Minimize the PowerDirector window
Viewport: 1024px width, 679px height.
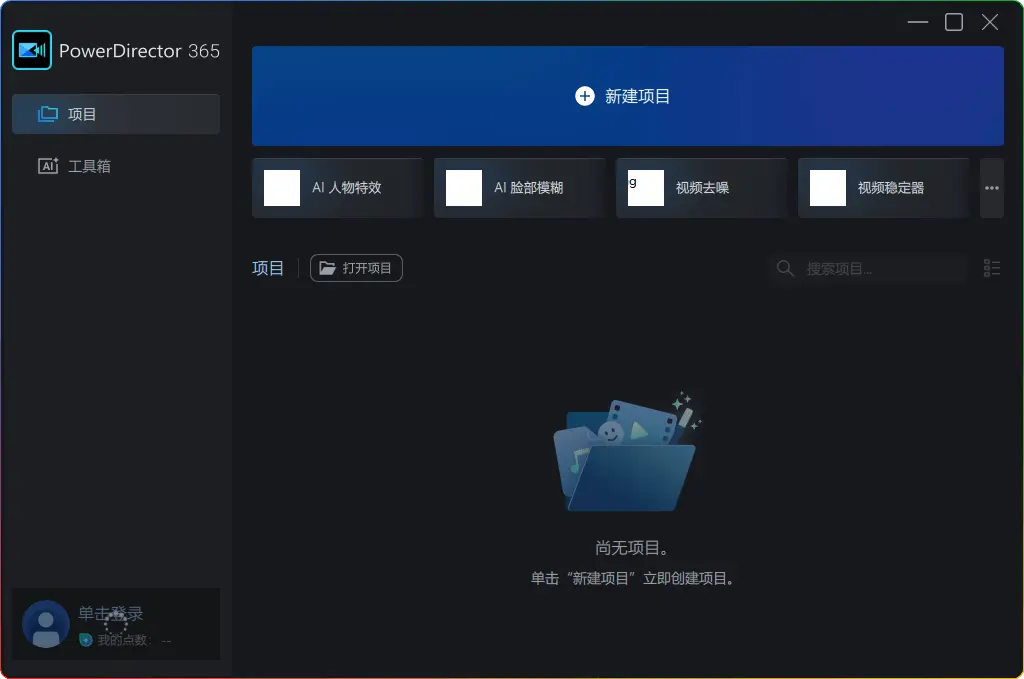tap(918, 22)
